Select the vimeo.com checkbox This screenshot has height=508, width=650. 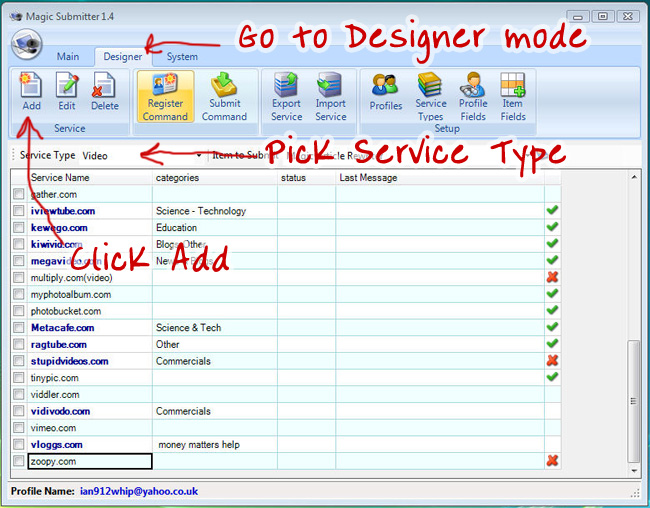19,428
